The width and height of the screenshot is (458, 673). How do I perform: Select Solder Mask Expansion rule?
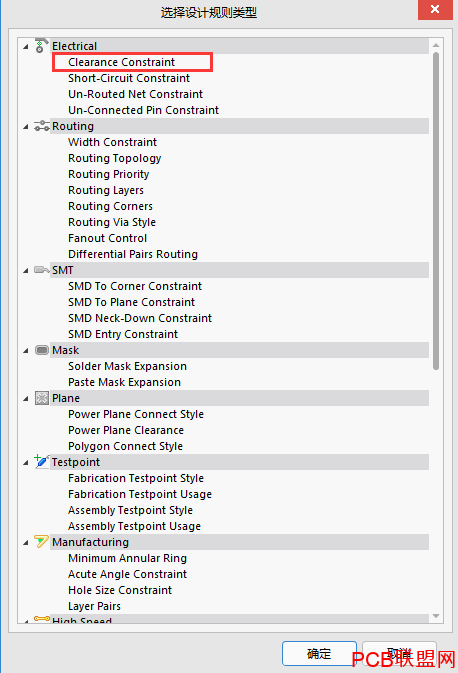point(127,366)
